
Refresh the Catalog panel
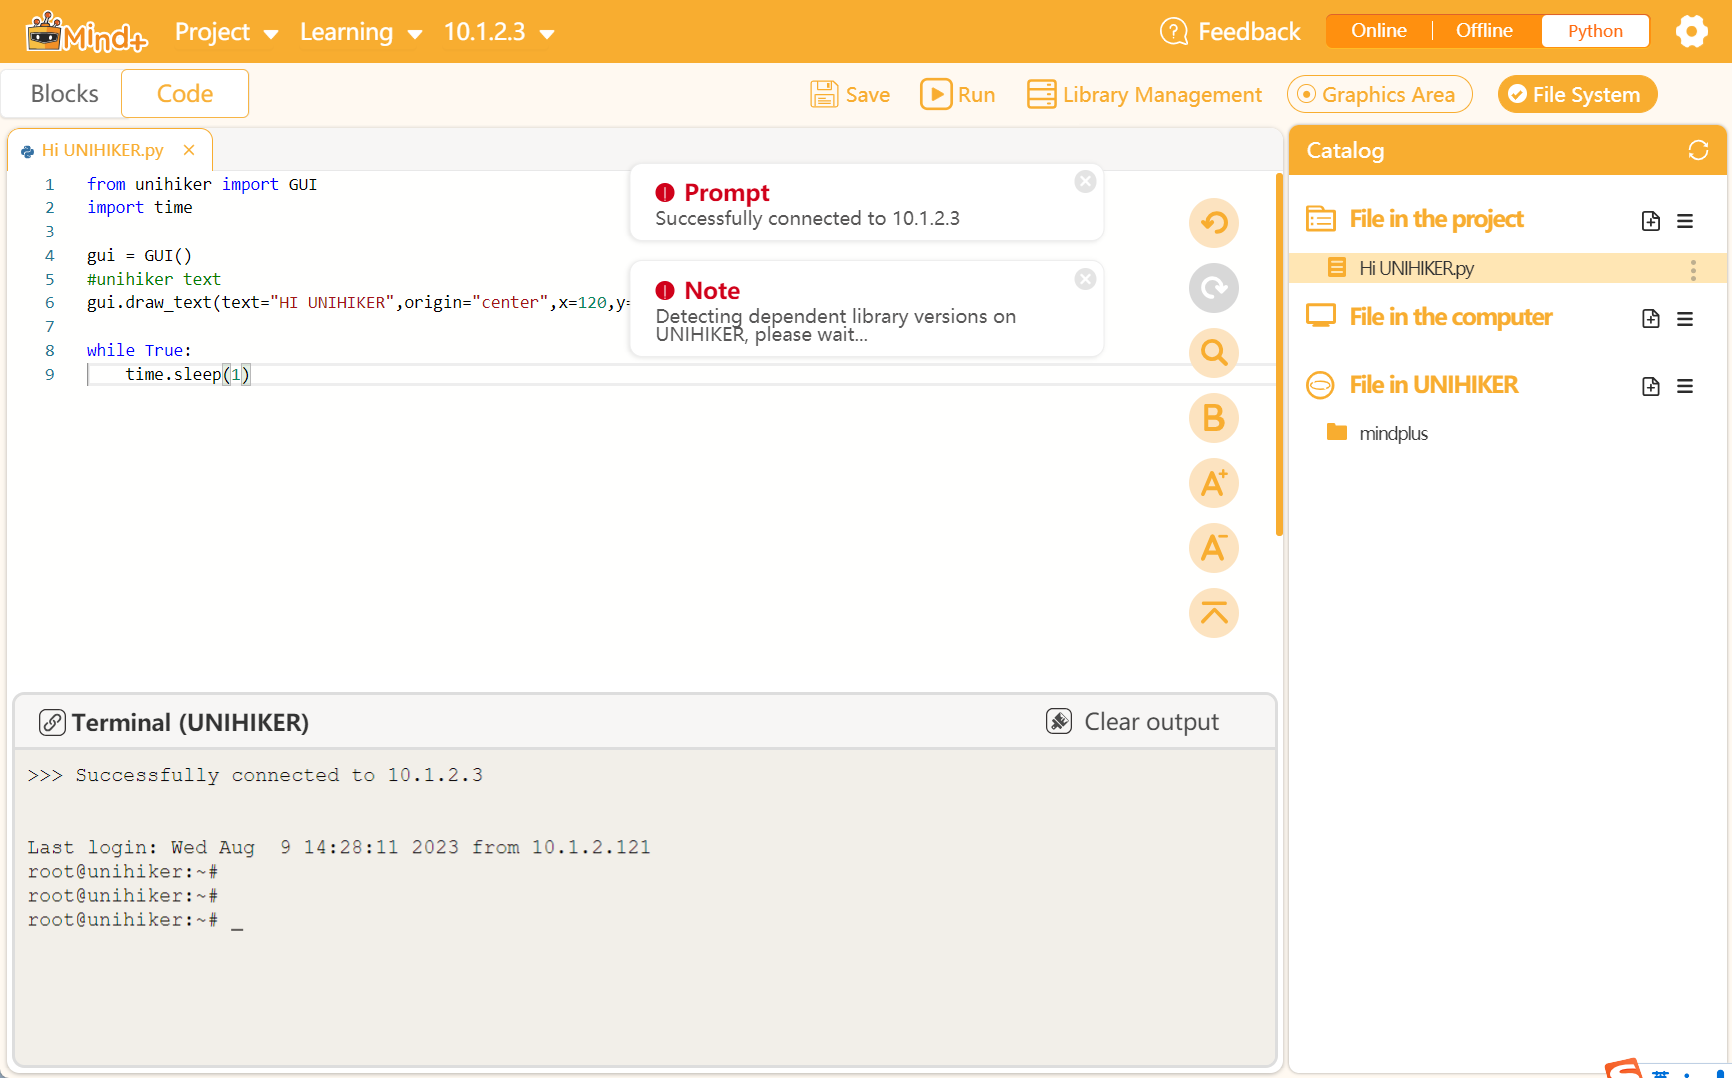pos(1698,150)
